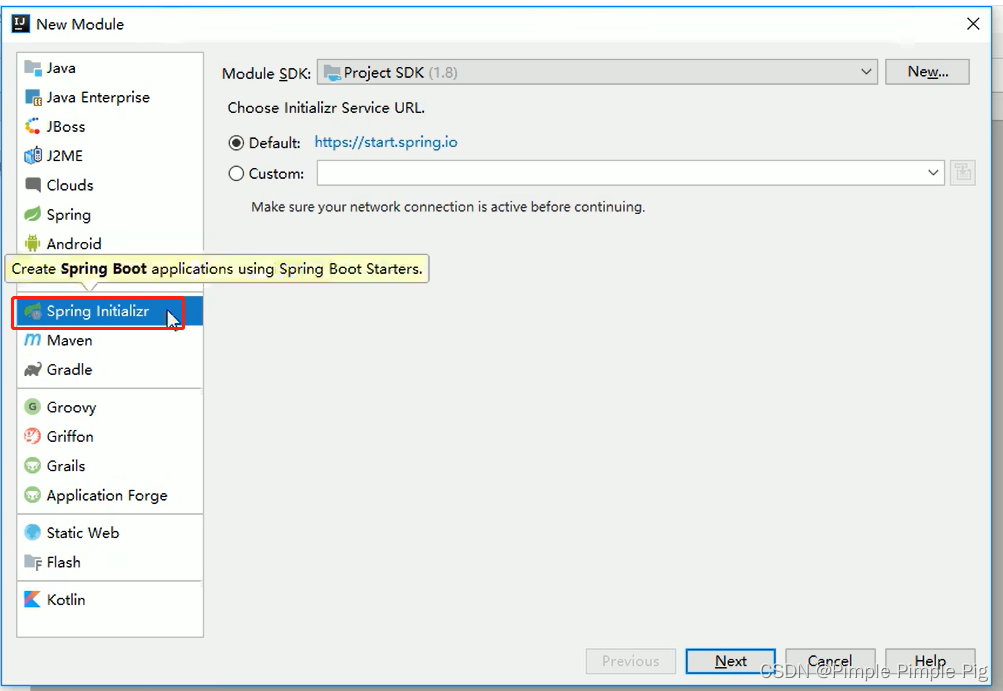Click the Help button
1003x691 pixels.
[x=930, y=661]
